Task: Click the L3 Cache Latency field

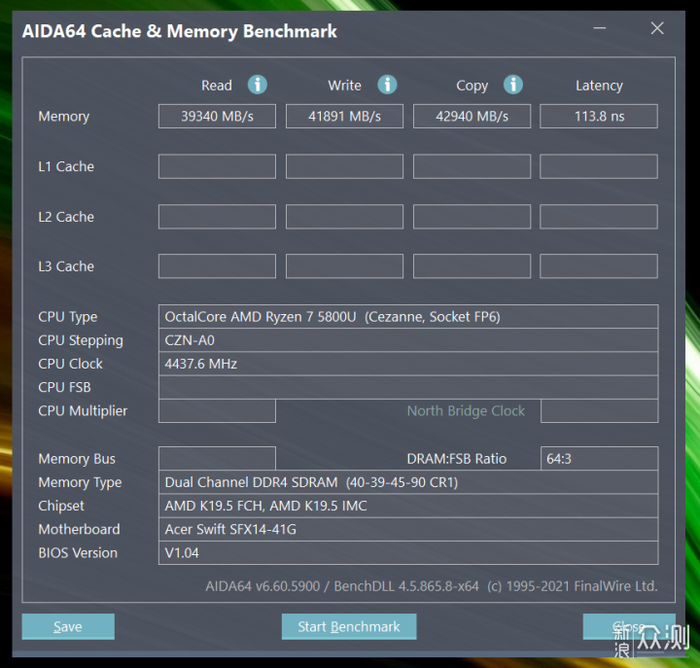Action: [599, 266]
